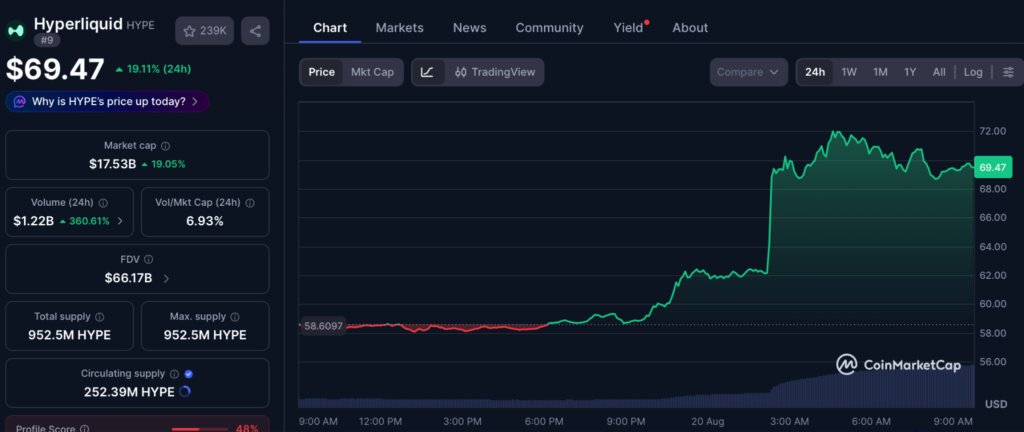Open the Compare dropdown
Image resolution: width=1024 pixels, height=432 pixels.
pyautogui.click(x=748, y=72)
